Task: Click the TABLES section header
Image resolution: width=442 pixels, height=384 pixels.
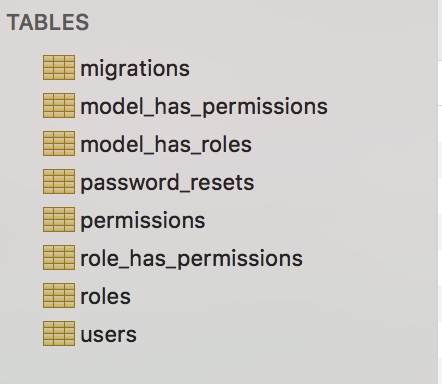Action: point(48,22)
